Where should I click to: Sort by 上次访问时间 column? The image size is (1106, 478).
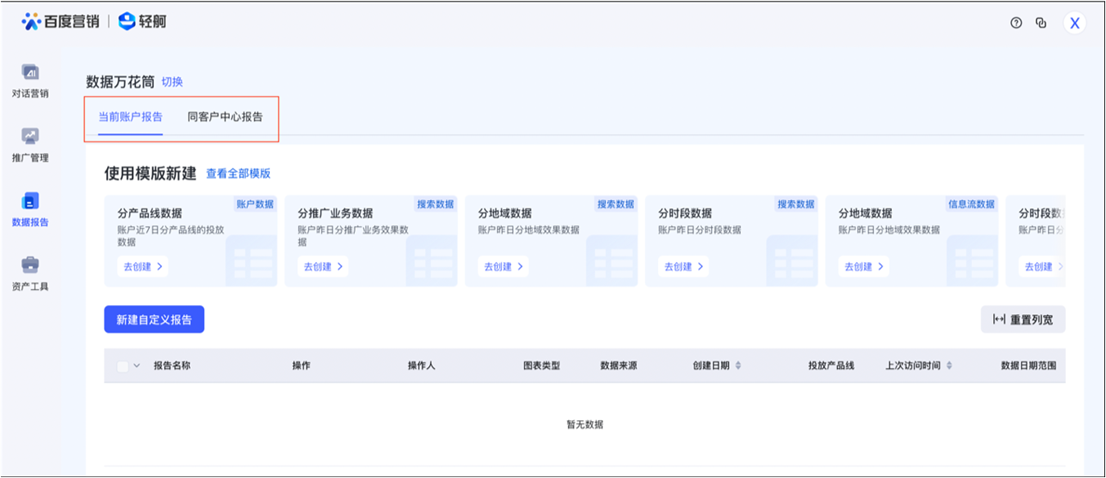click(x=949, y=367)
